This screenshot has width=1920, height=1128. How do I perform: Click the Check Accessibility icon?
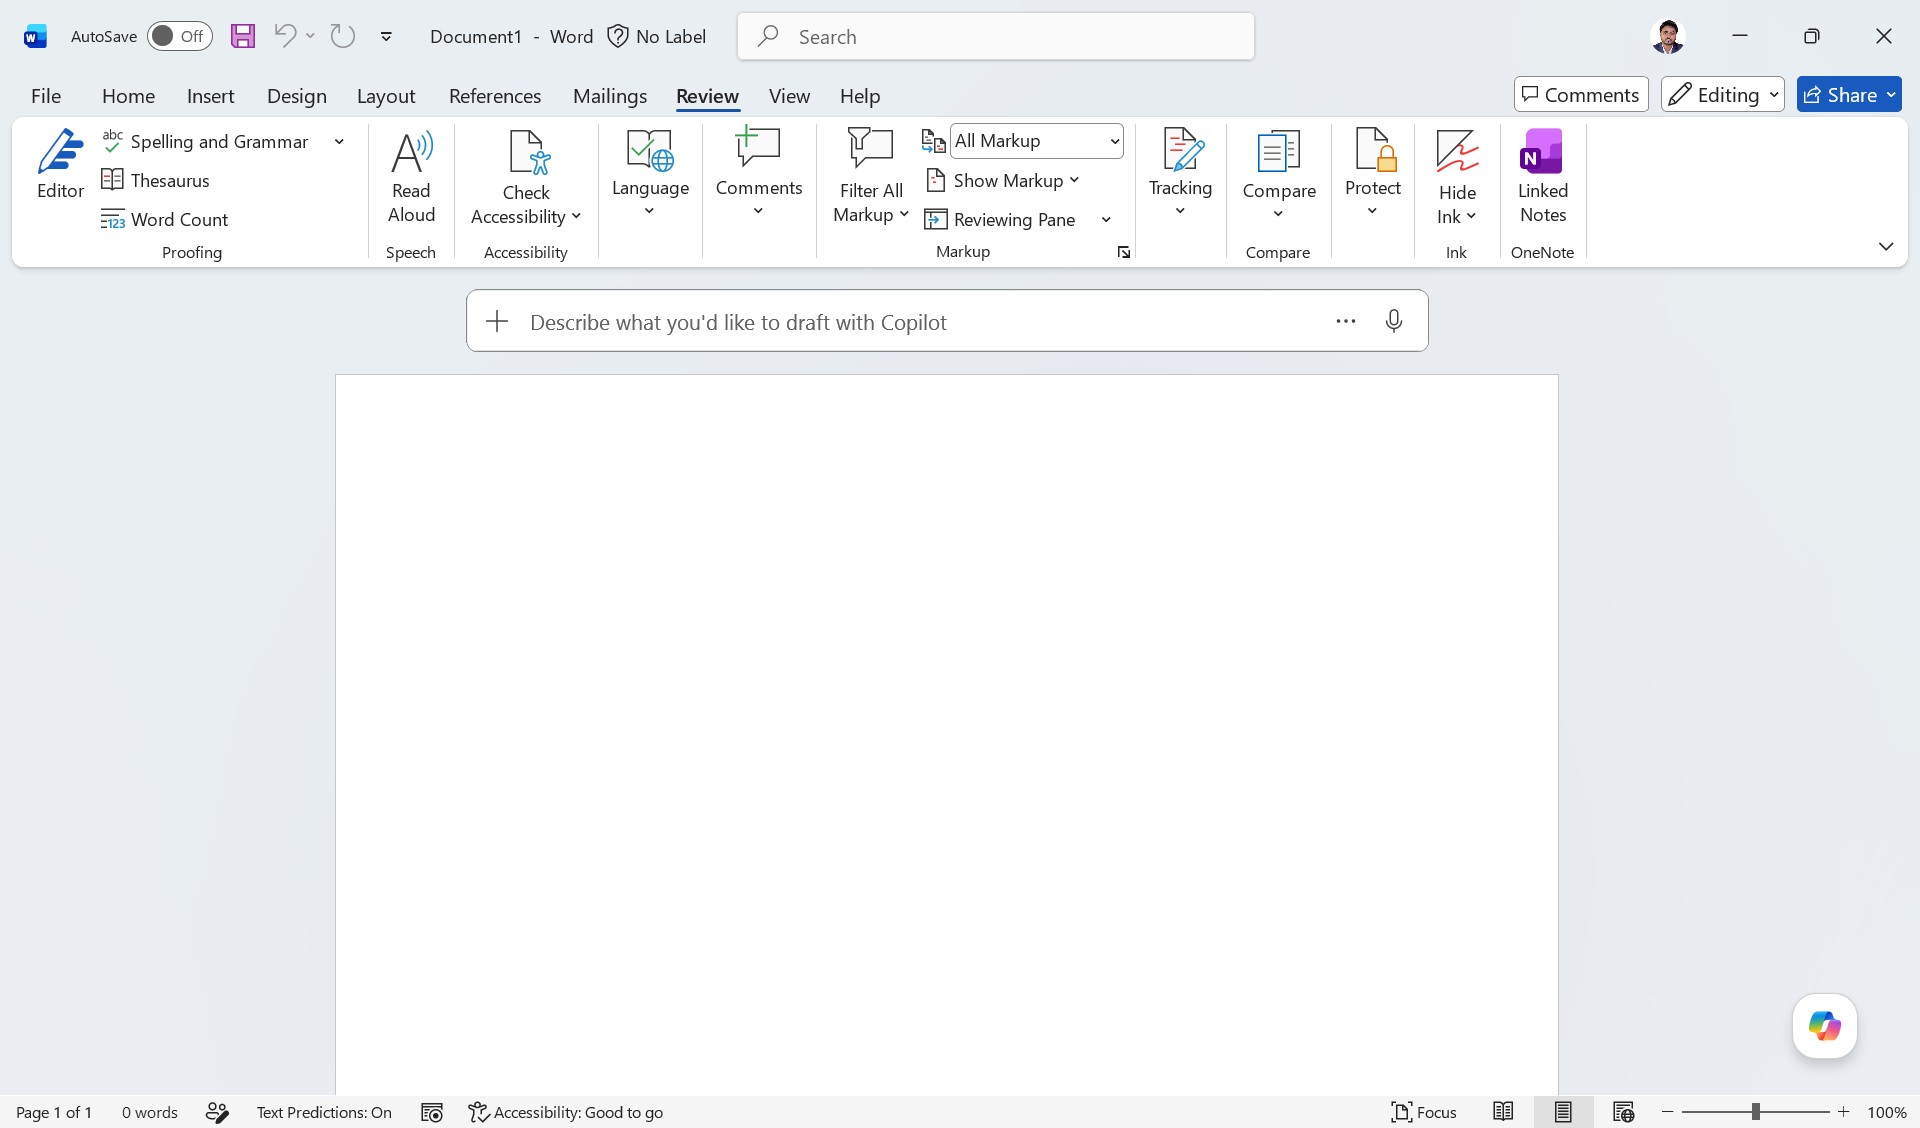point(527,153)
